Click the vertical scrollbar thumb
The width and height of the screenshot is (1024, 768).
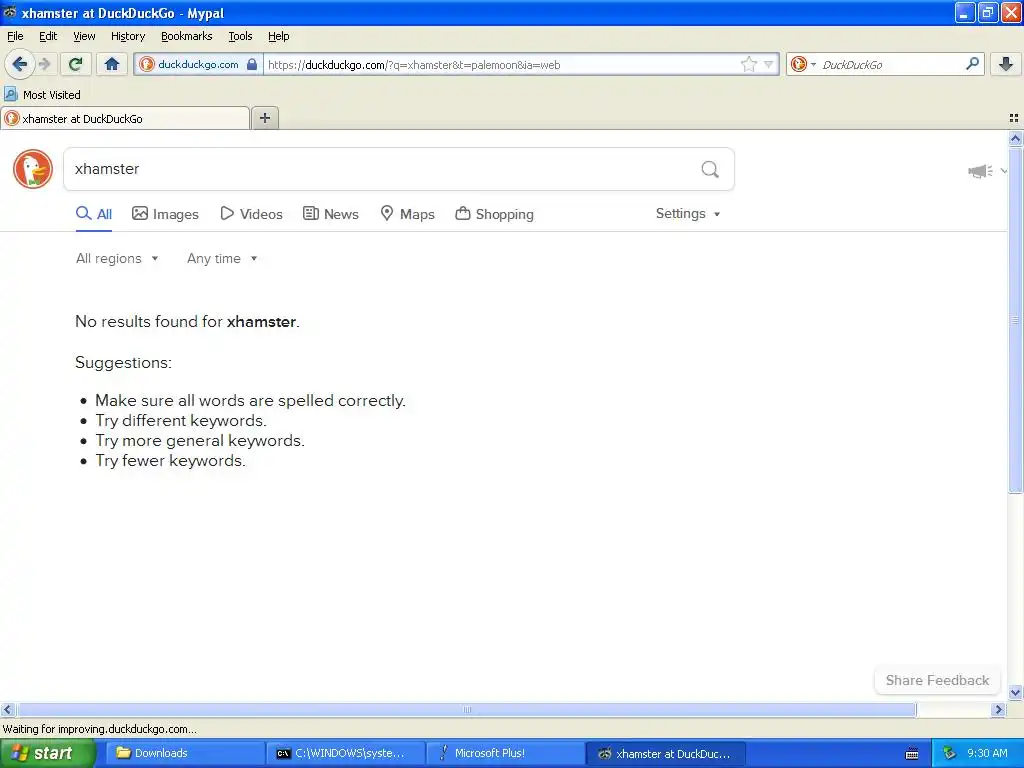(x=1015, y=320)
